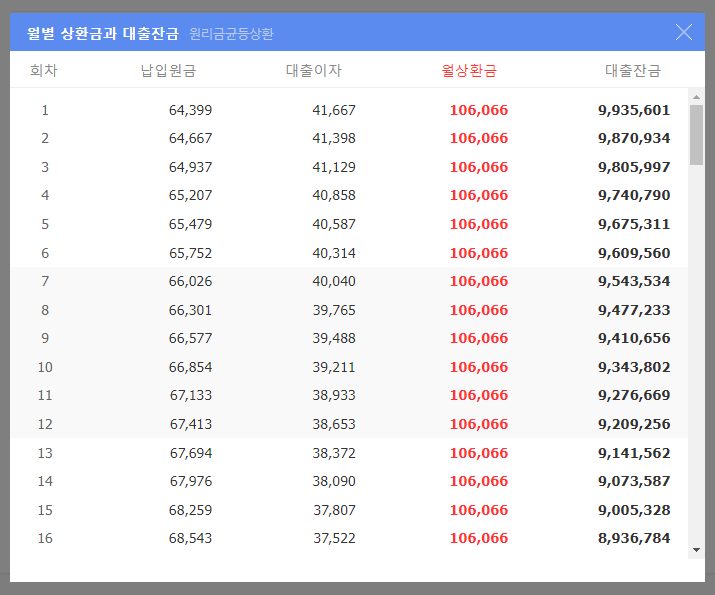Viewport: 715px width, 595px height.
Task: Select balance 9,005,328
Action: point(634,510)
